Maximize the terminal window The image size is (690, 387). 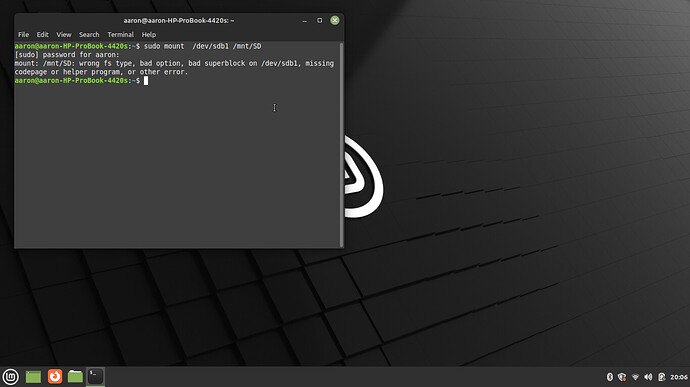click(319, 20)
